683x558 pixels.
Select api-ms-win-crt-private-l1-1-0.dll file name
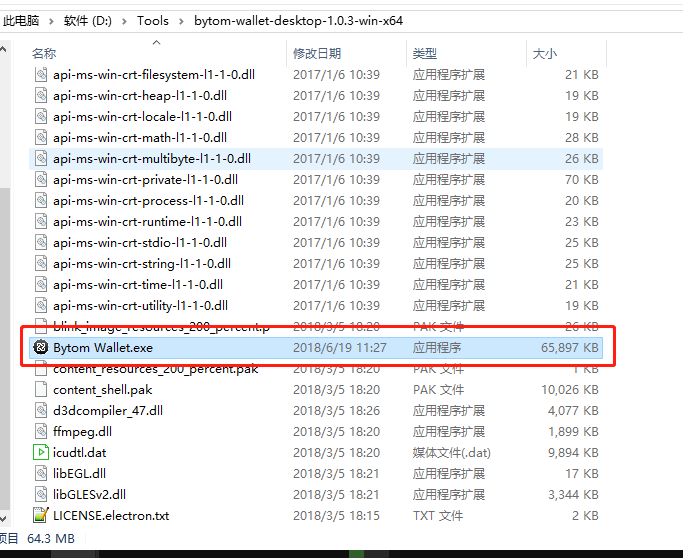(x=145, y=179)
